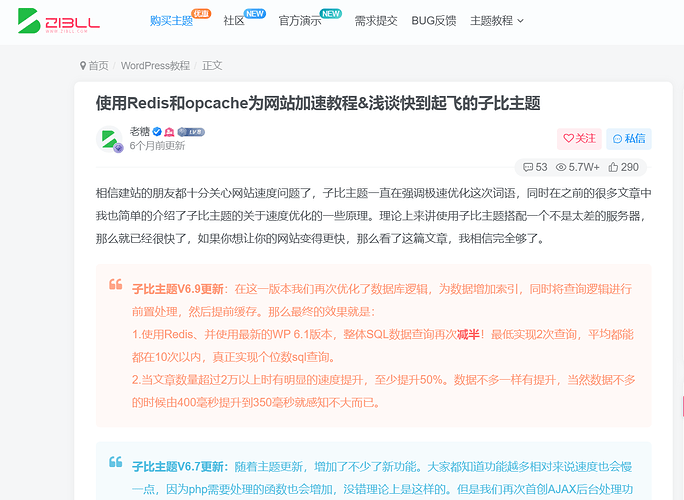The width and height of the screenshot is (684, 500).
Task: Open the 官方演示 demo page
Action: click(300, 21)
